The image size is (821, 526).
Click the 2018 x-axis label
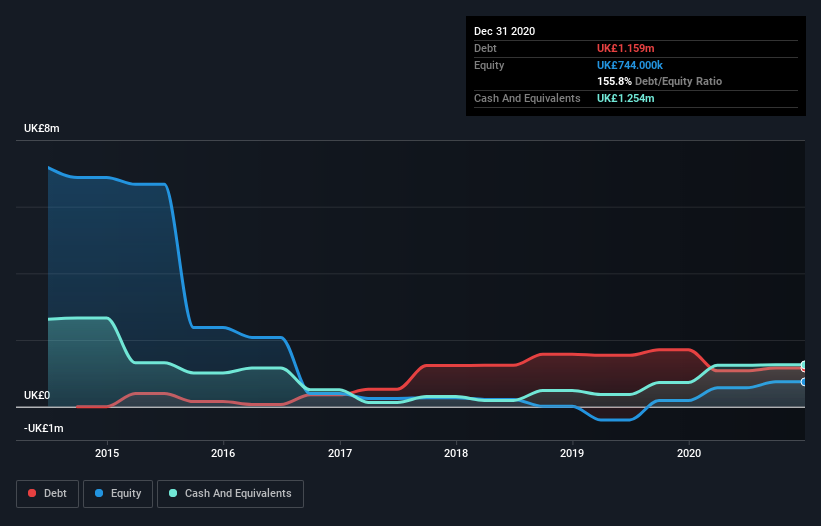click(x=456, y=453)
